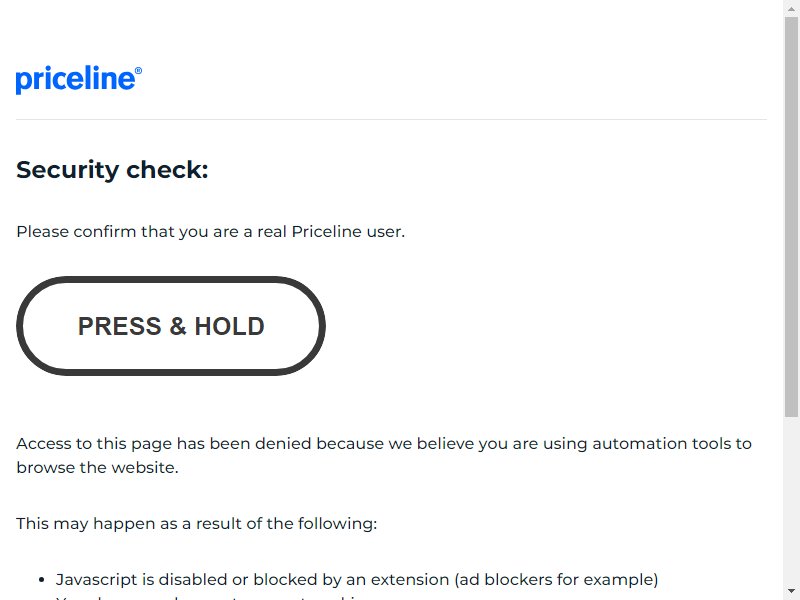Click the Priceline logo
The height and width of the screenshot is (600, 800).
pyautogui.click(x=79, y=79)
